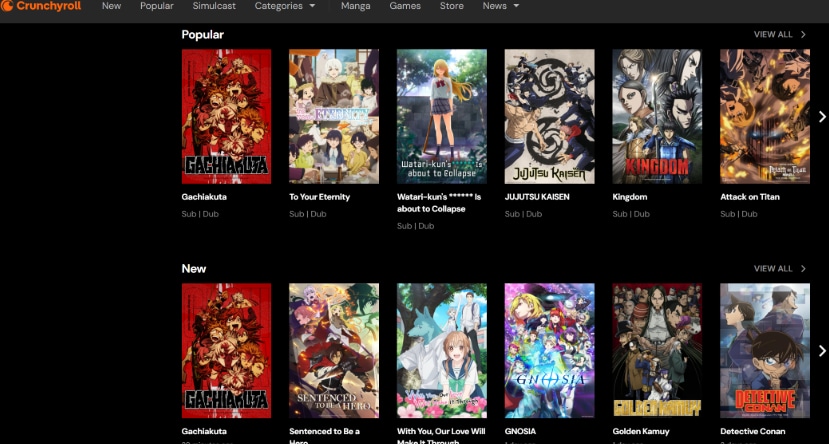The width and height of the screenshot is (829, 444).
Task: Open Watari-kun's Collapse poster
Action: 442,116
